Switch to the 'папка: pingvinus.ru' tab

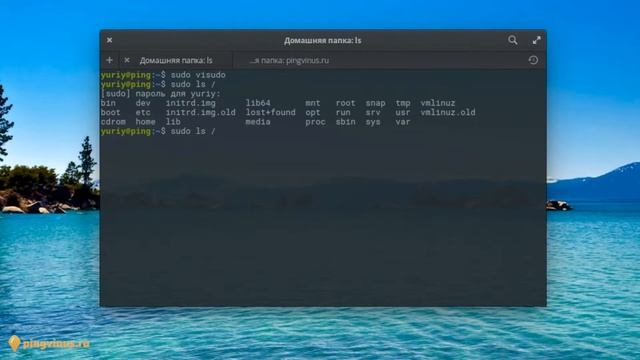coord(289,60)
